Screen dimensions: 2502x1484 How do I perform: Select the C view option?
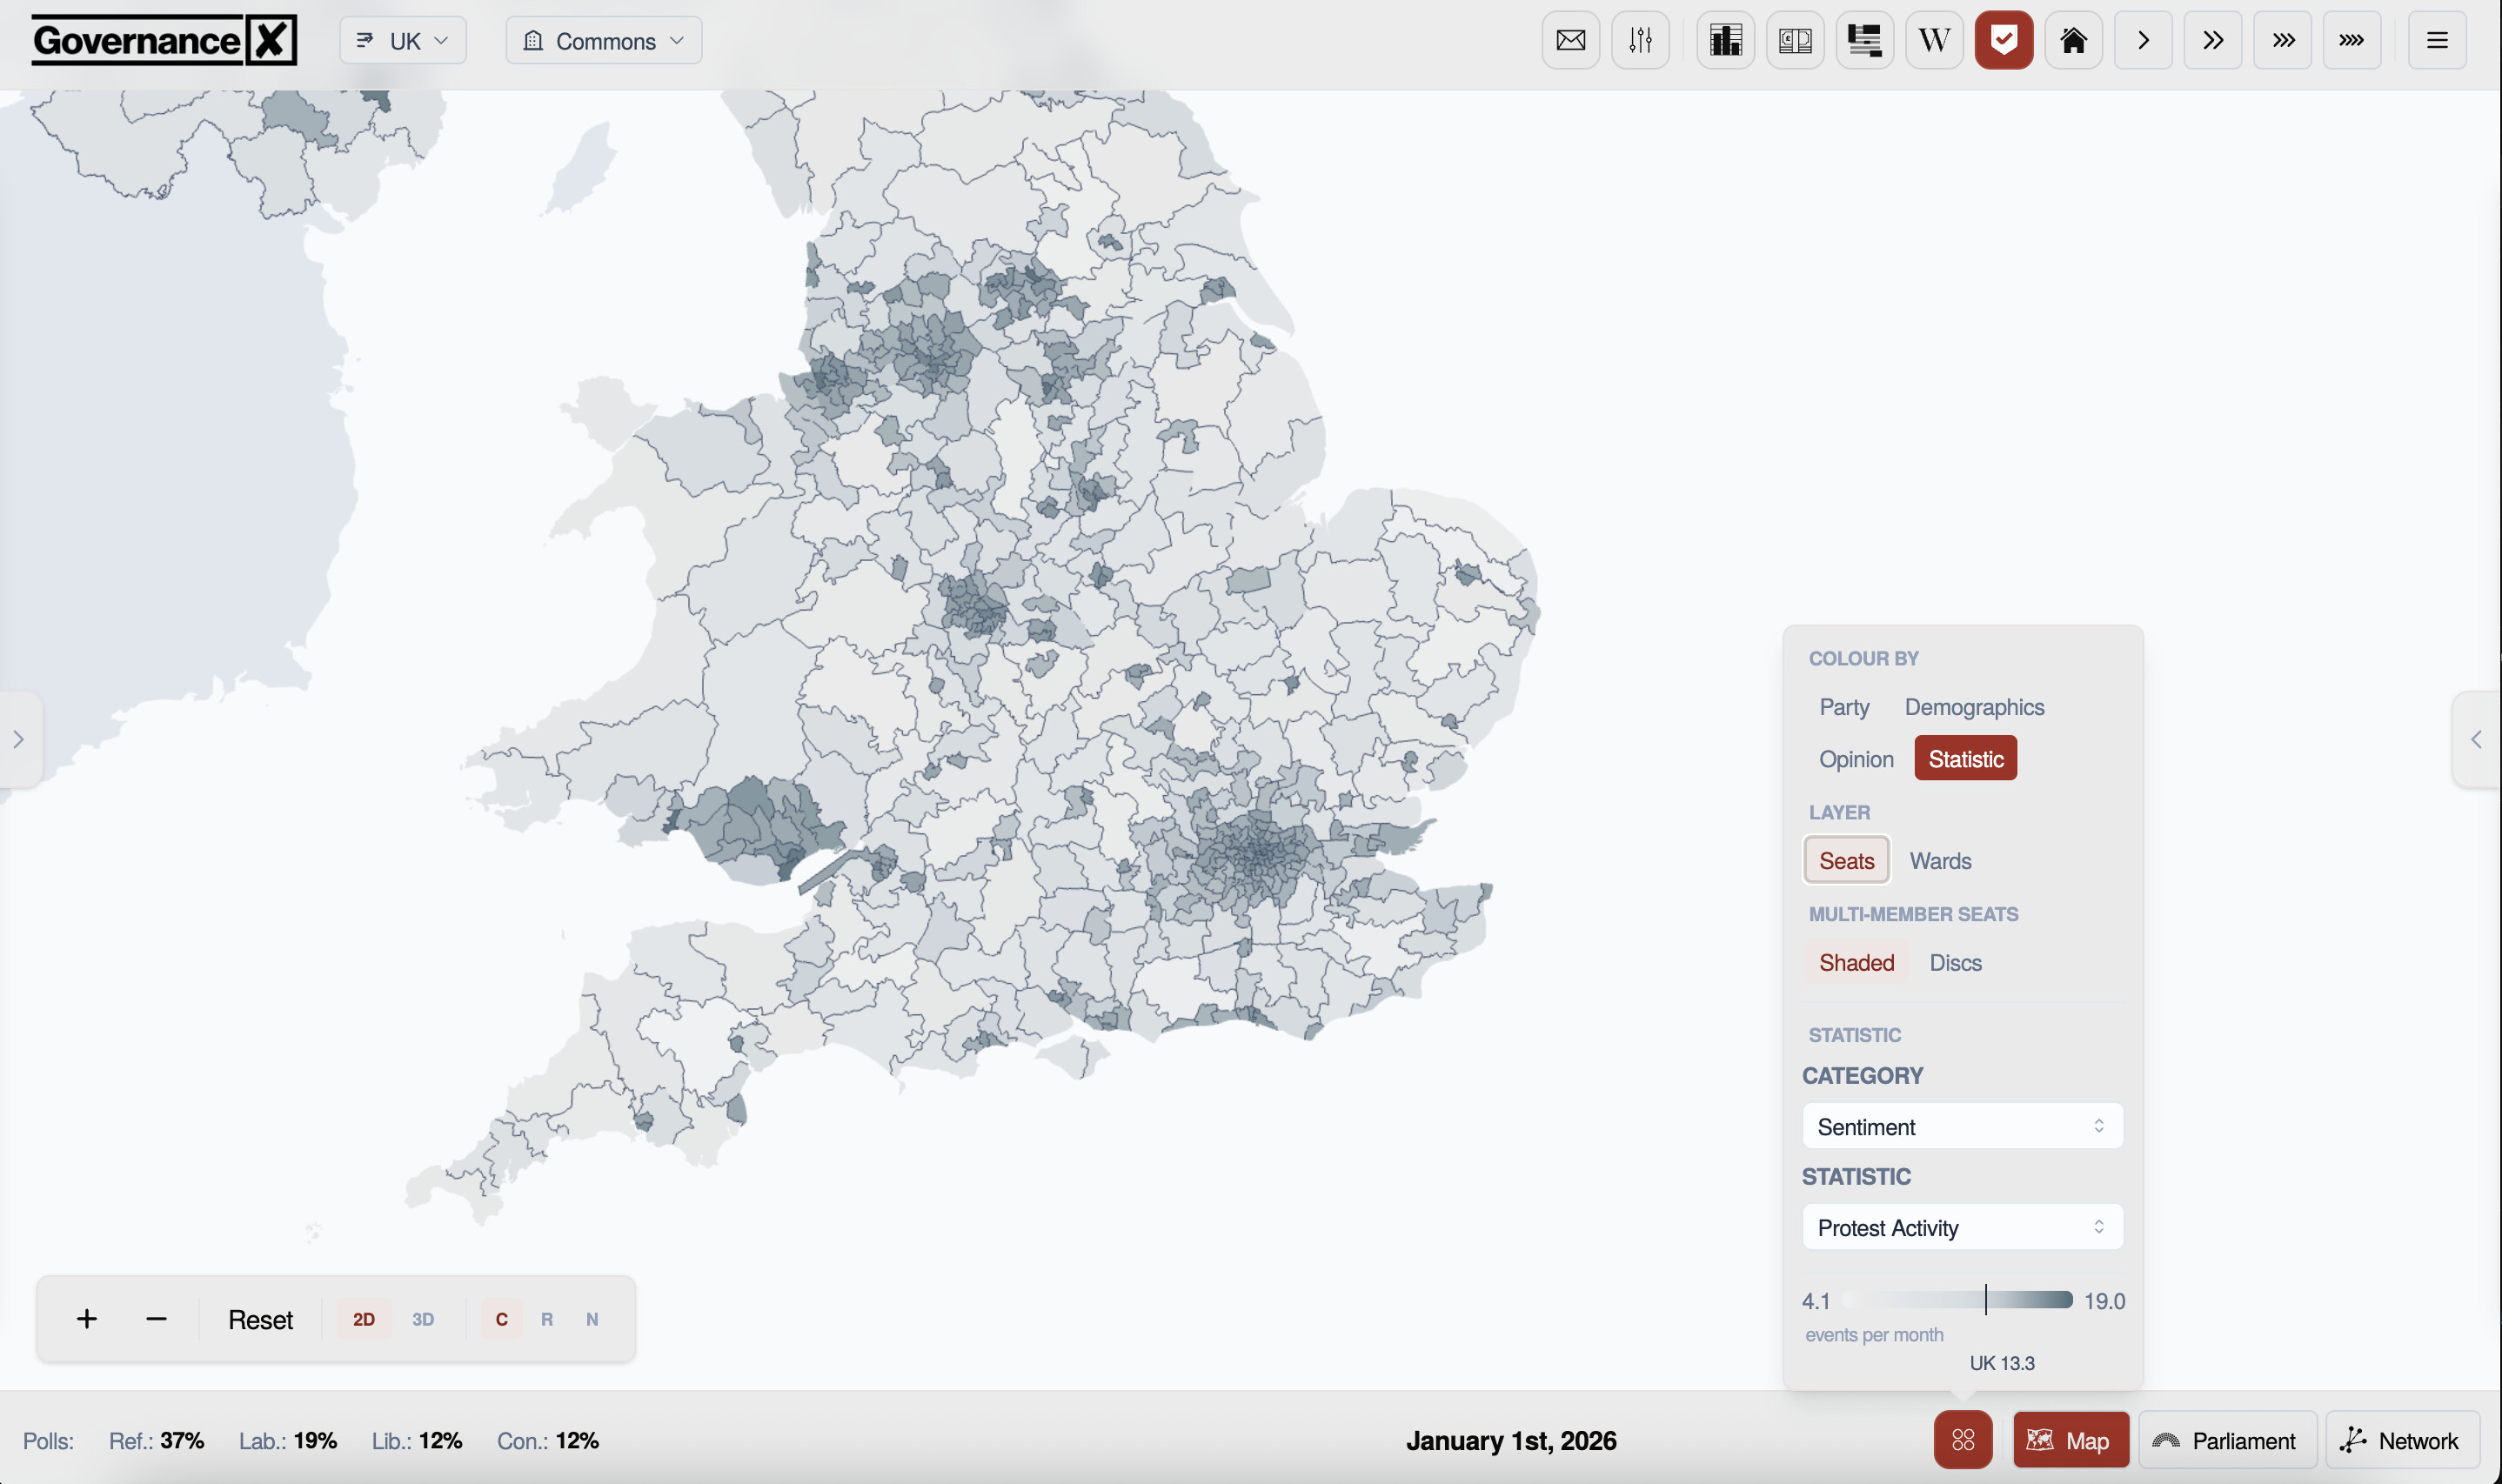[502, 1319]
